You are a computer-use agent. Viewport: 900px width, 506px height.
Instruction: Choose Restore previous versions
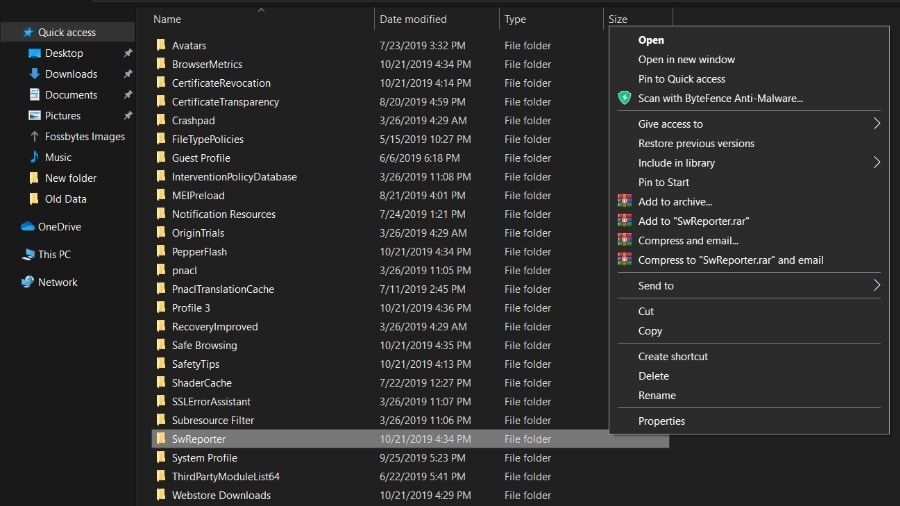[696, 143]
